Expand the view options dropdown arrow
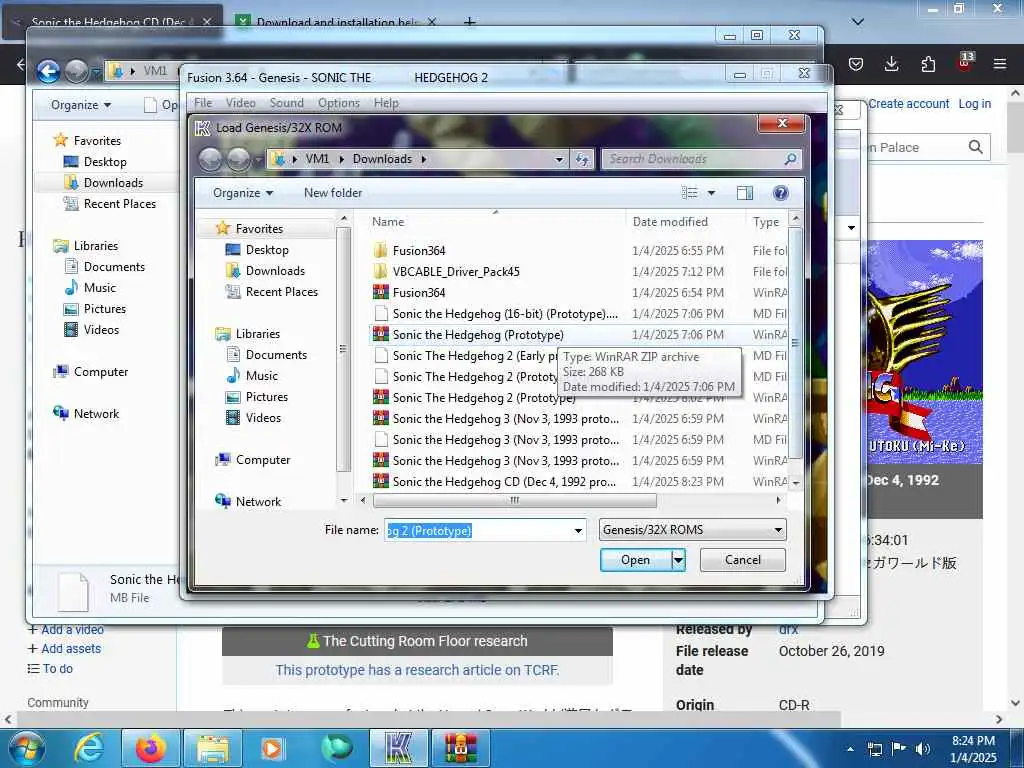The height and width of the screenshot is (768, 1024). [711, 193]
